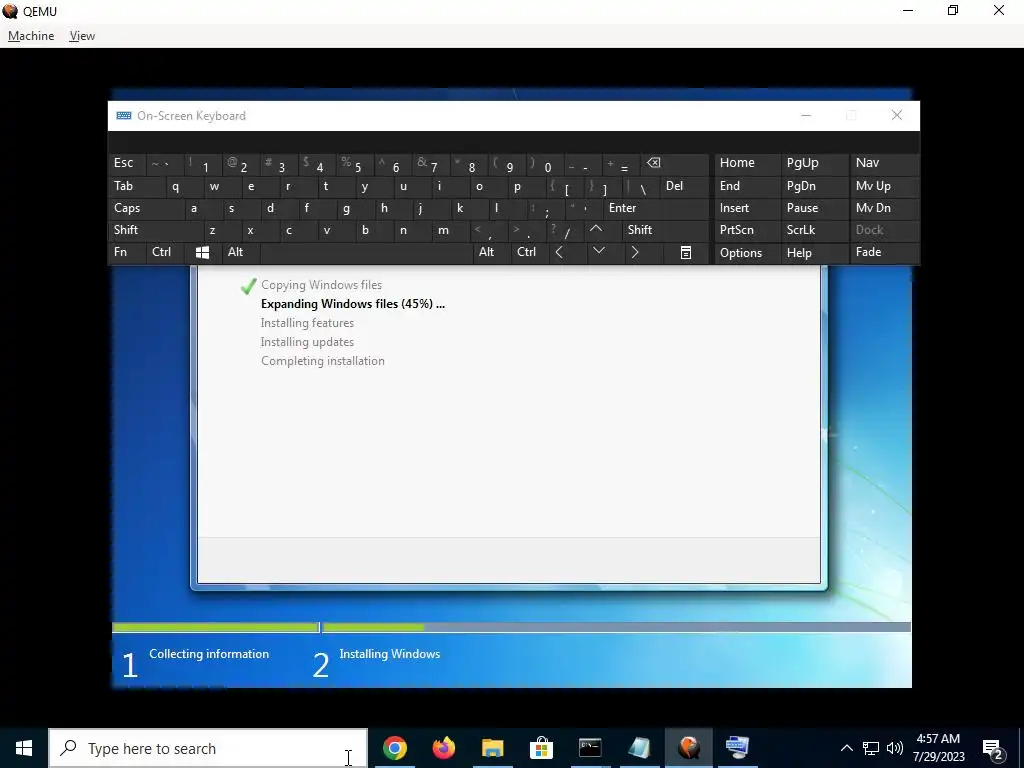Image resolution: width=1024 pixels, height=768 pixels.
Task: Click the PgUp key
Action: click(814, 164)
